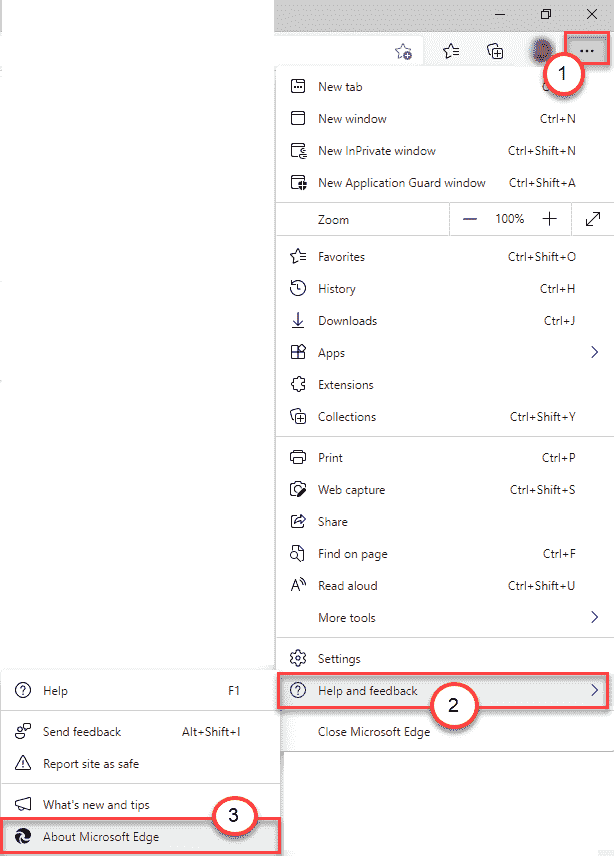Click the zoom out minus button
Image resolution: width=614 pixels, height=856 pixels.
[470, 219]
